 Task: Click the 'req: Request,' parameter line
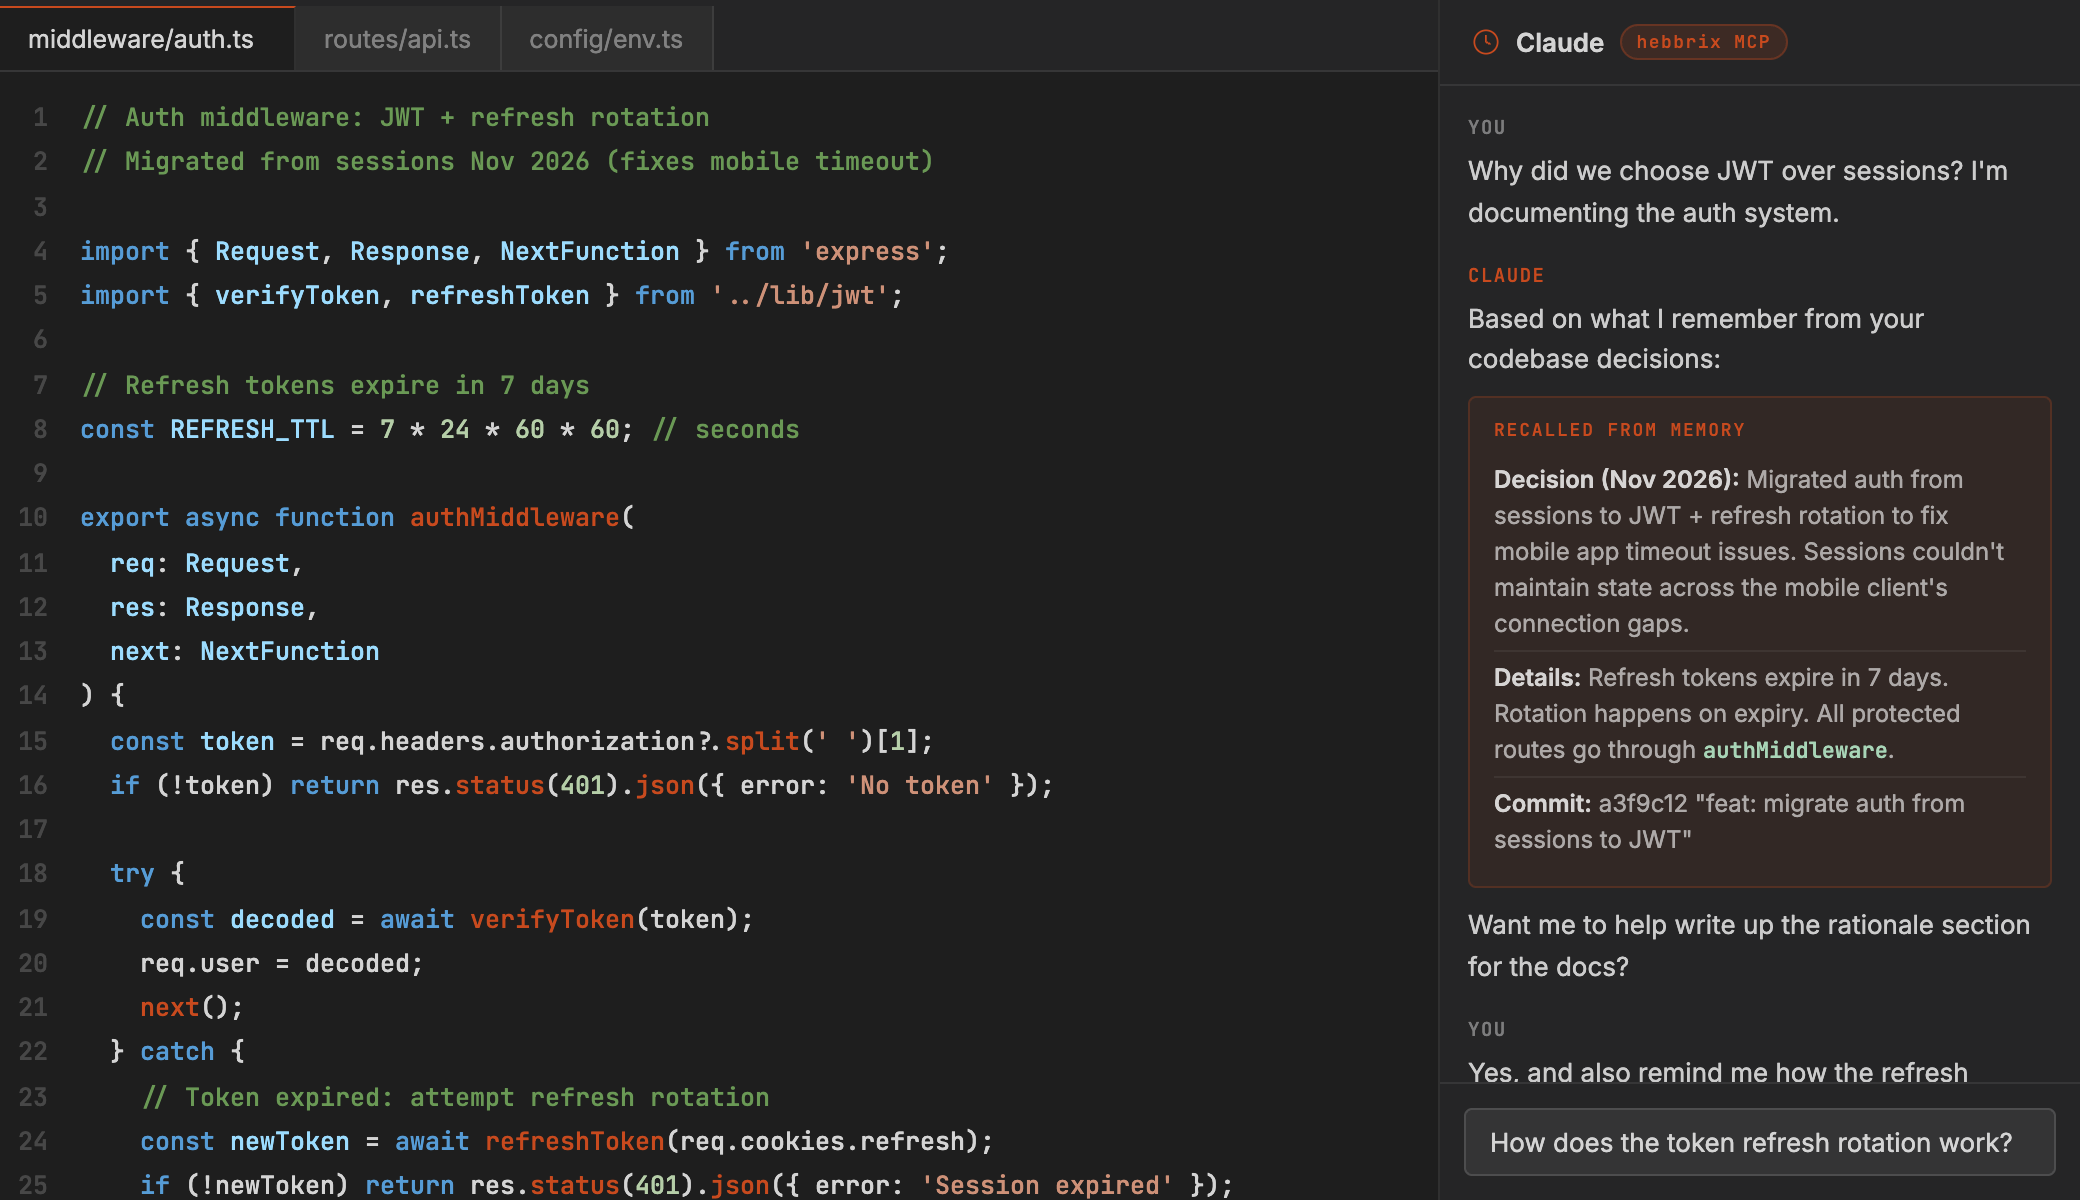(206, 564)
